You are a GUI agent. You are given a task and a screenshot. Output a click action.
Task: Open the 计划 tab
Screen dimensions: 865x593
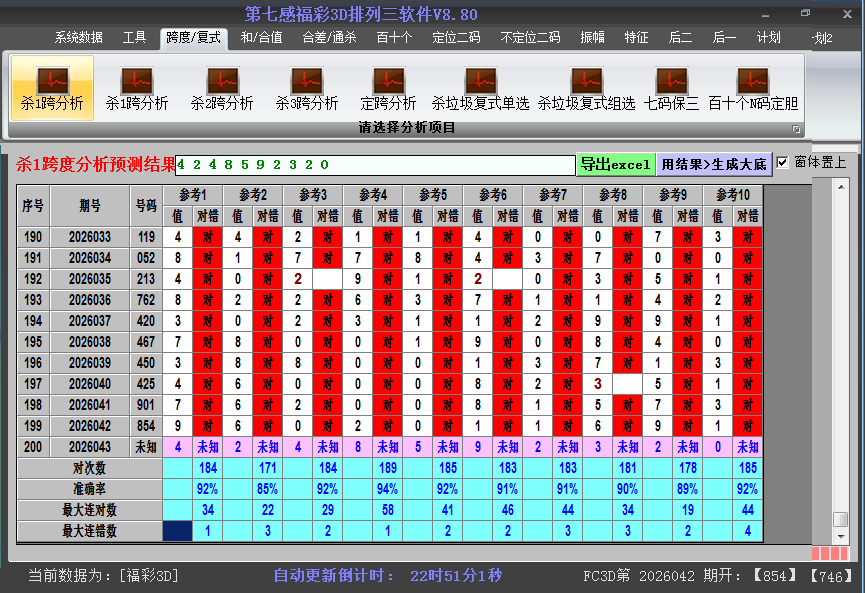(768, 38)
